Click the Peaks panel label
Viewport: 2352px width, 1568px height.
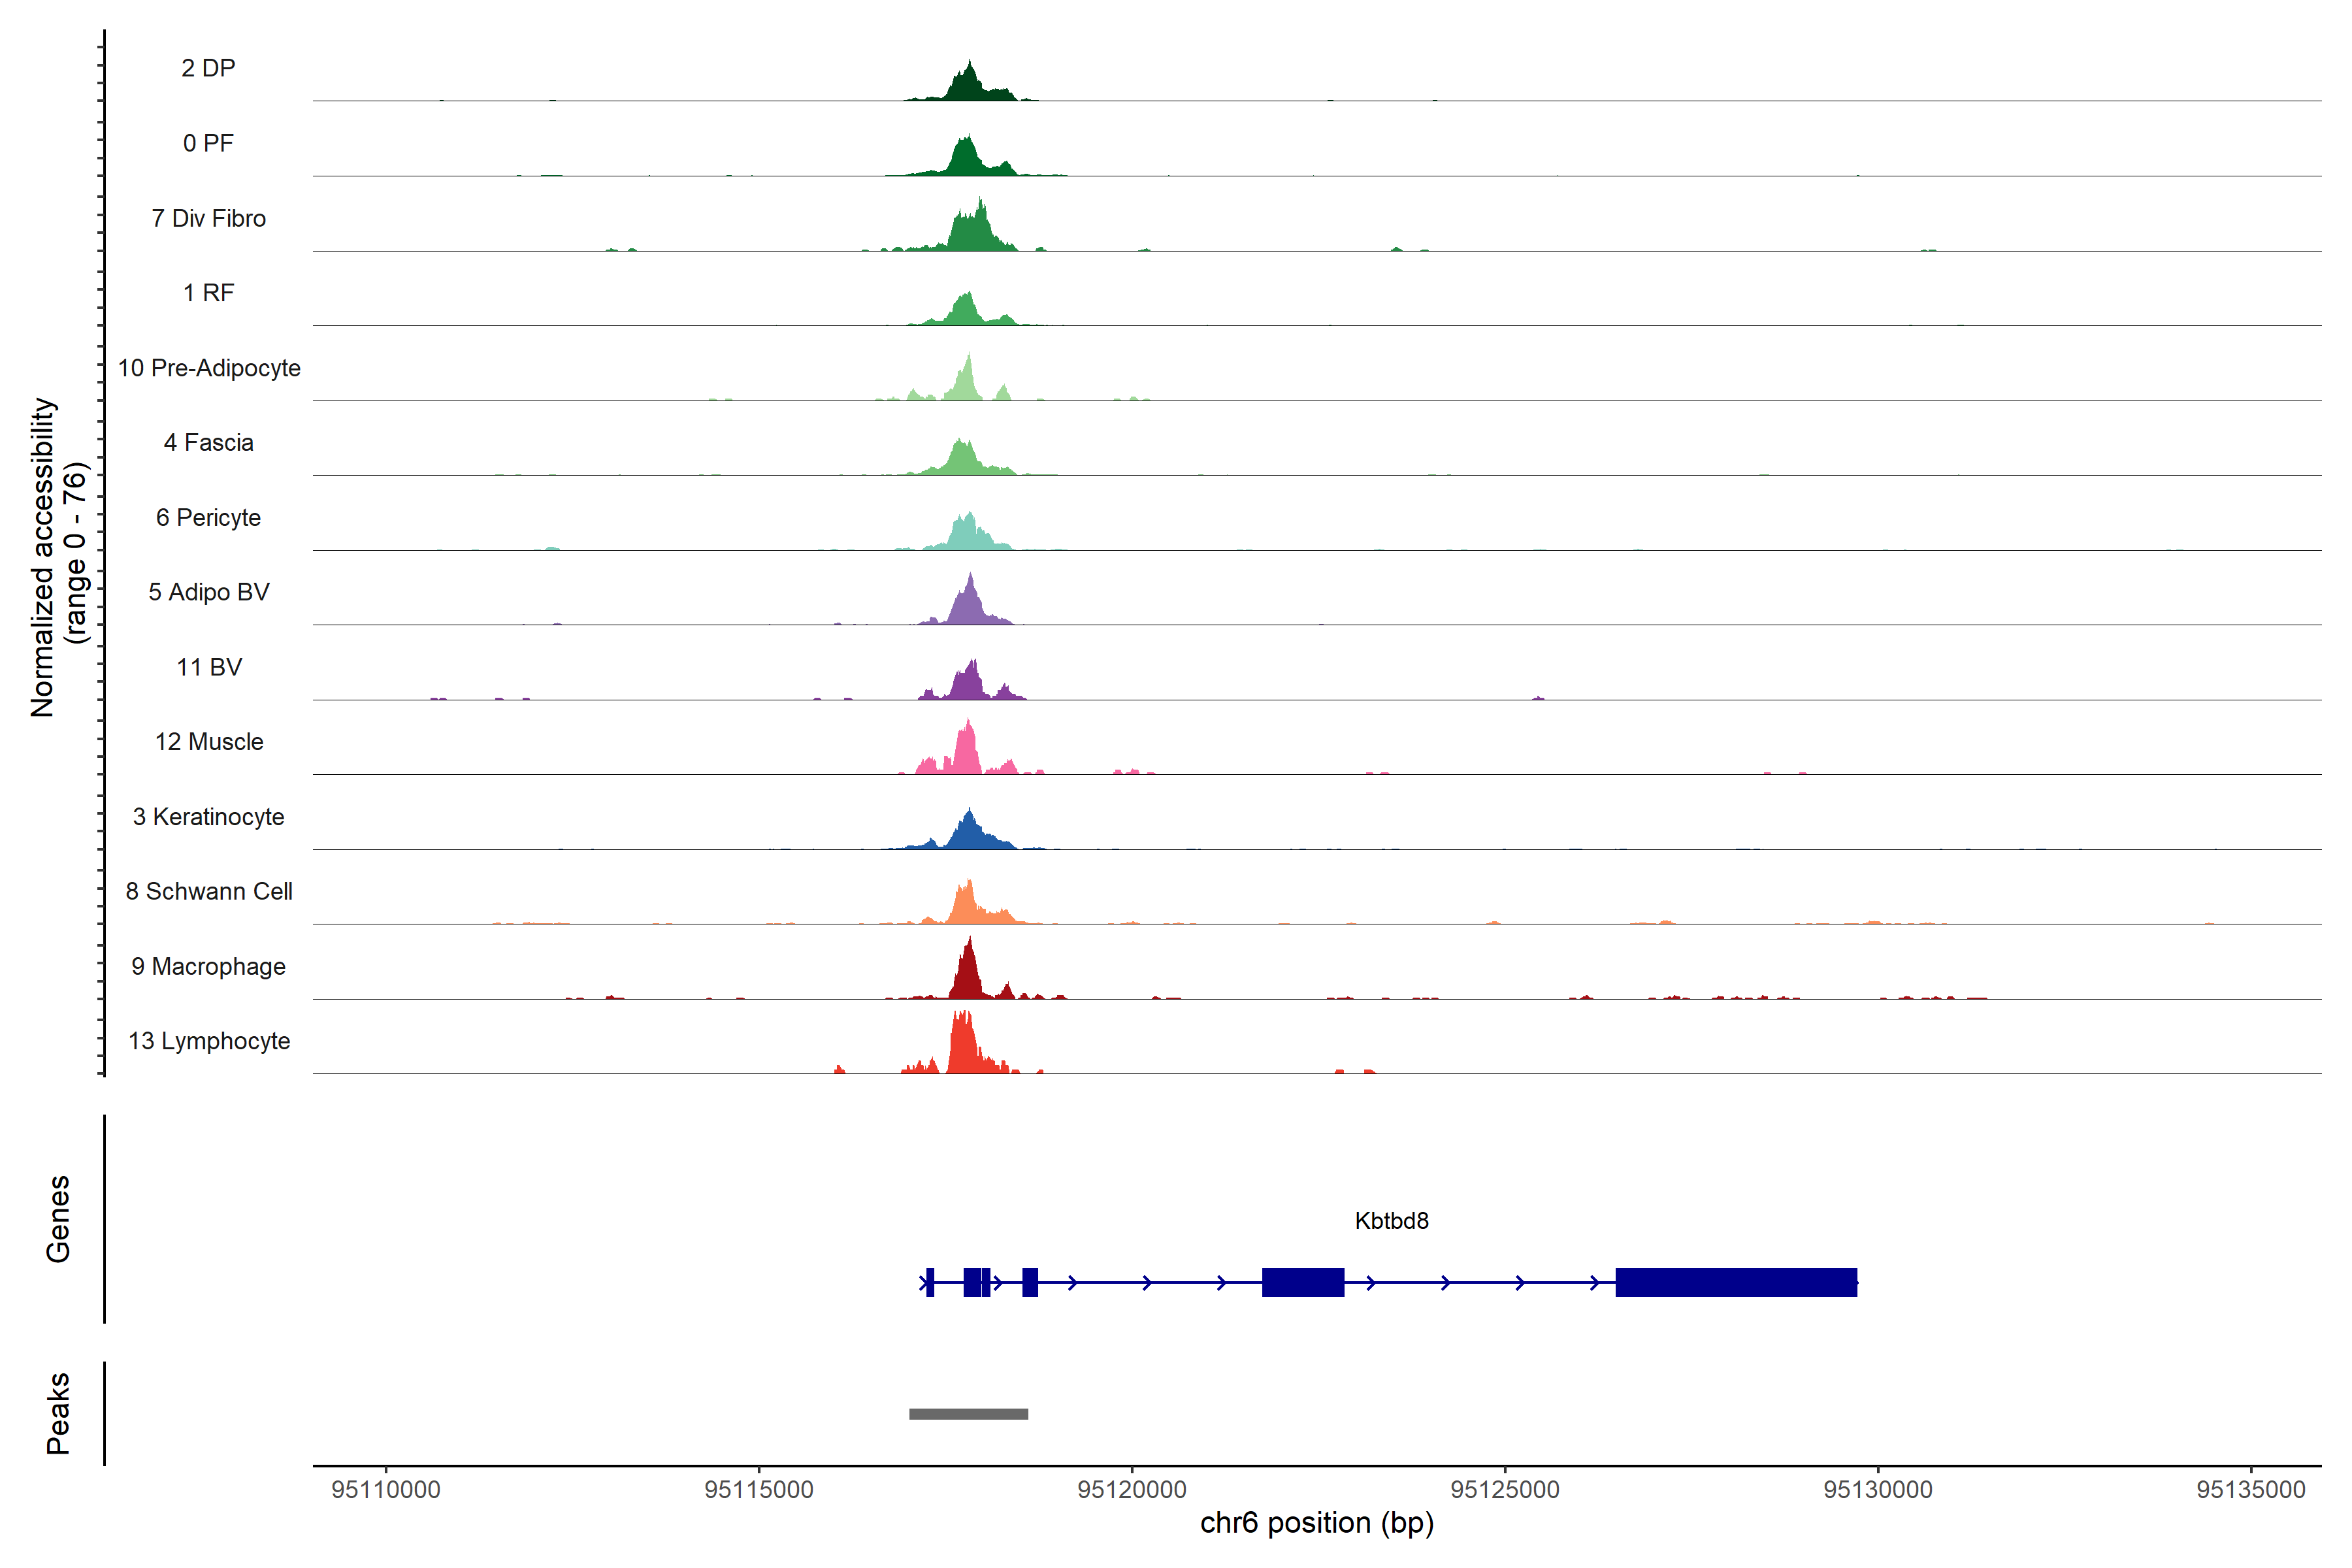tap(58, 1413)
